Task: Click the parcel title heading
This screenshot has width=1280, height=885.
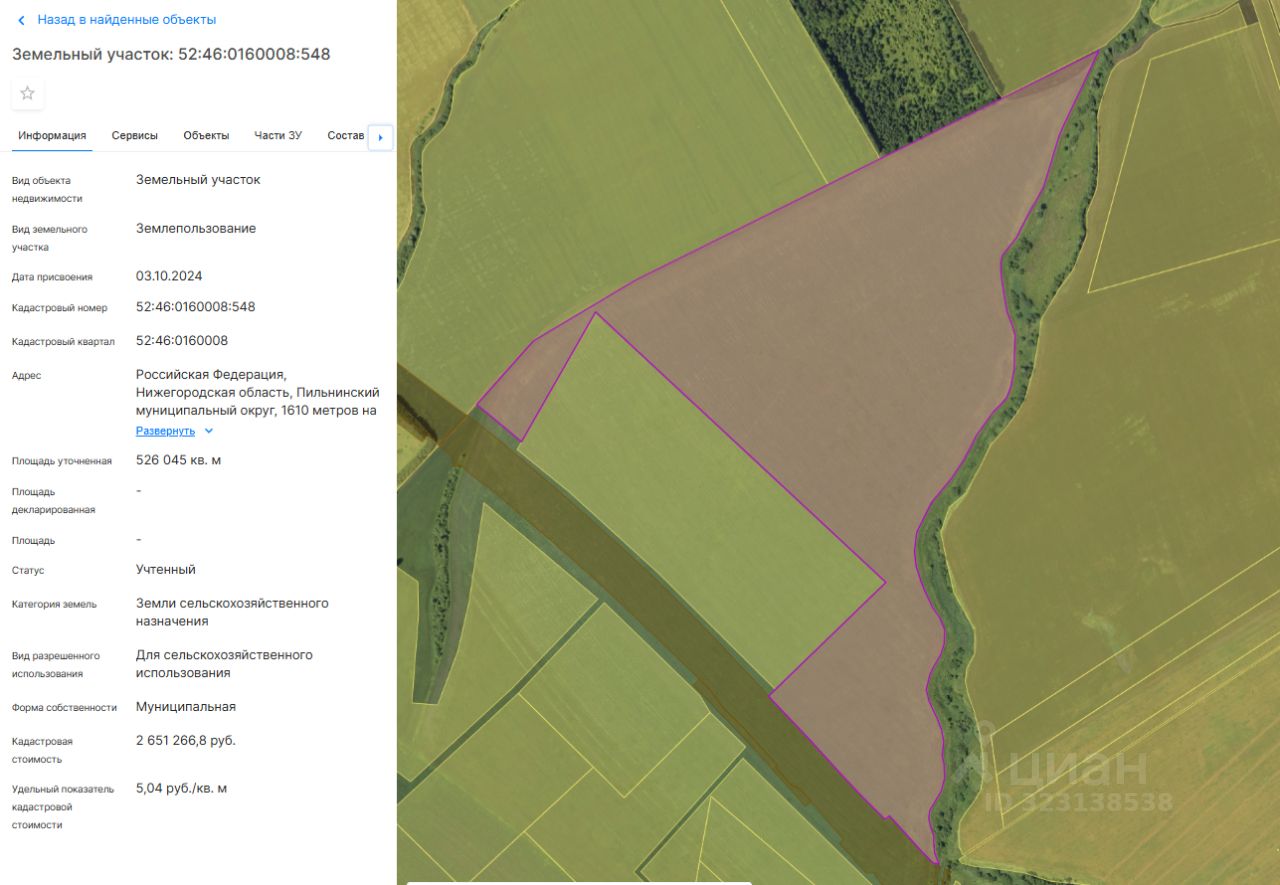Action: point(171,54)
